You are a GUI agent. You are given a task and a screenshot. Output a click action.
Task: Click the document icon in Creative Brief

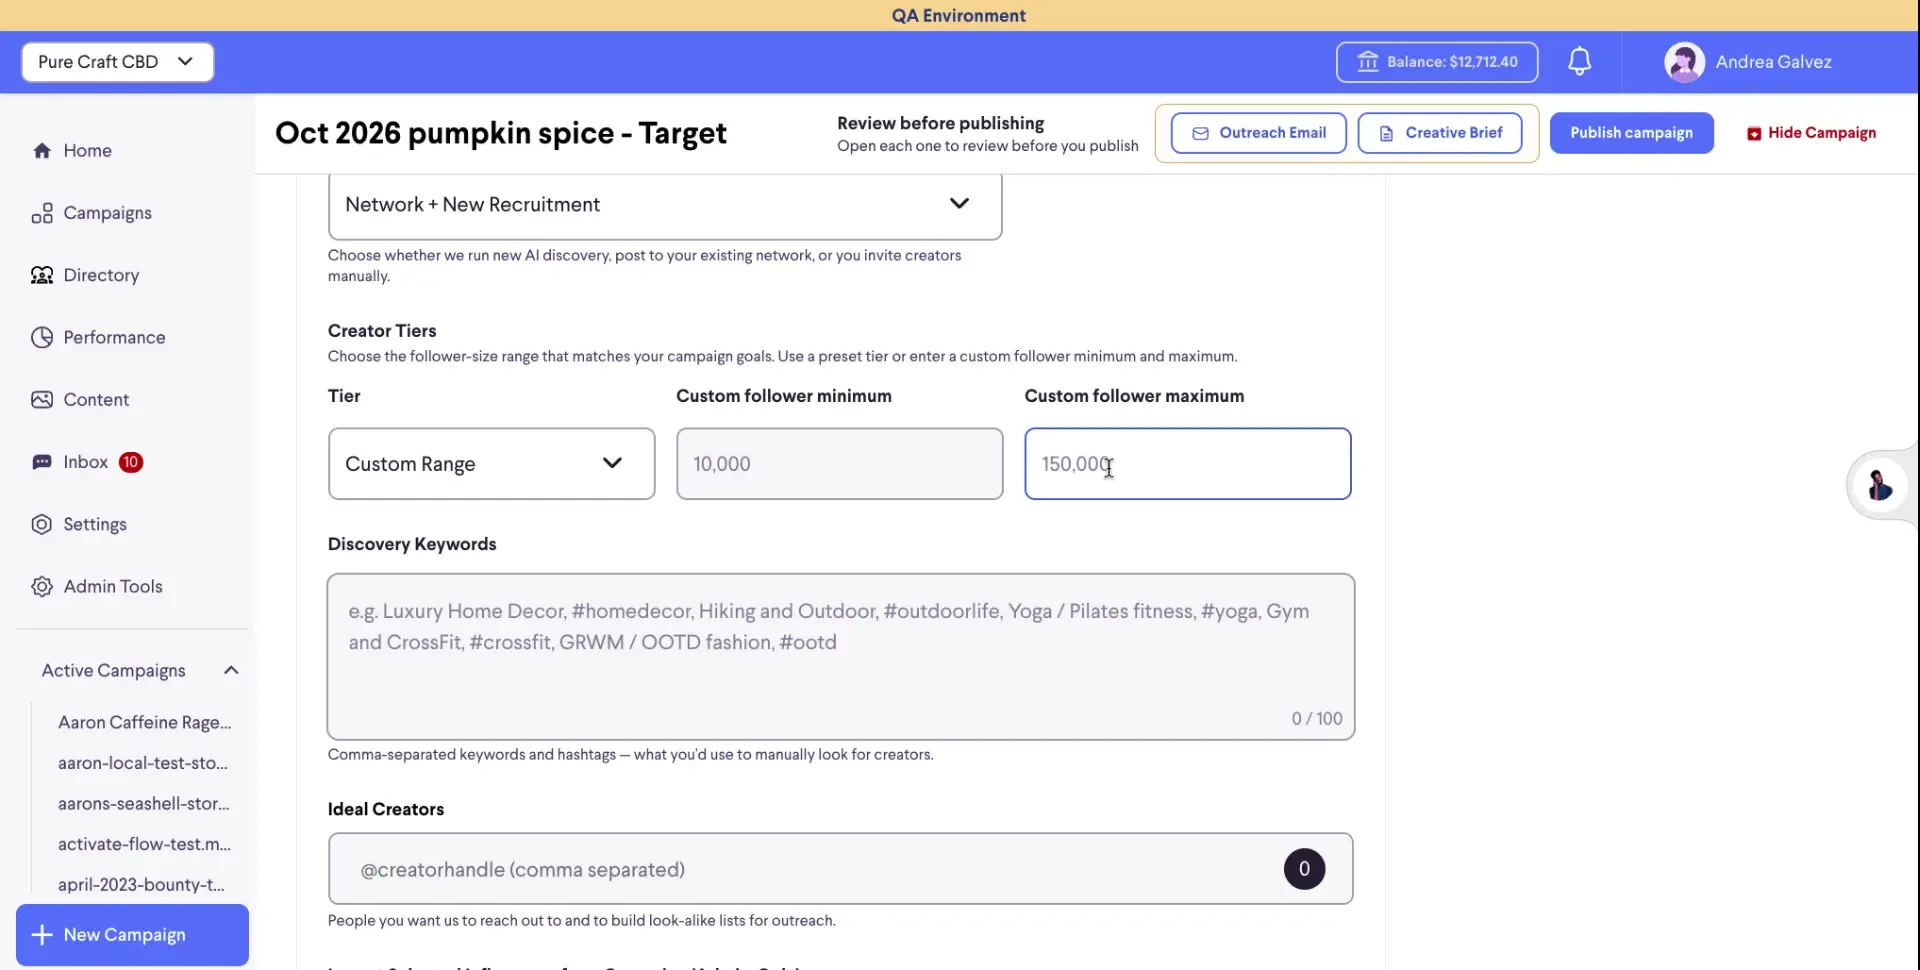click(1386, 133)
